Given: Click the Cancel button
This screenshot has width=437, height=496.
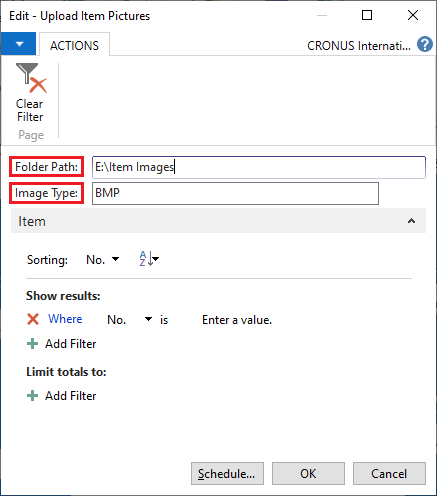Looking at the screenshot, I should 389,473.
